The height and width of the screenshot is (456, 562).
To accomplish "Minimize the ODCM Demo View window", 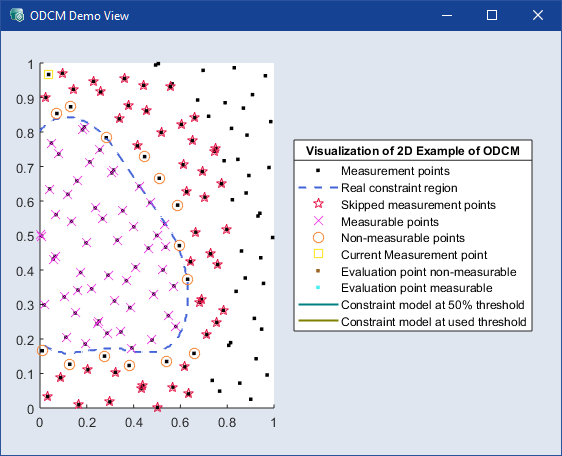I will point(447,15).
